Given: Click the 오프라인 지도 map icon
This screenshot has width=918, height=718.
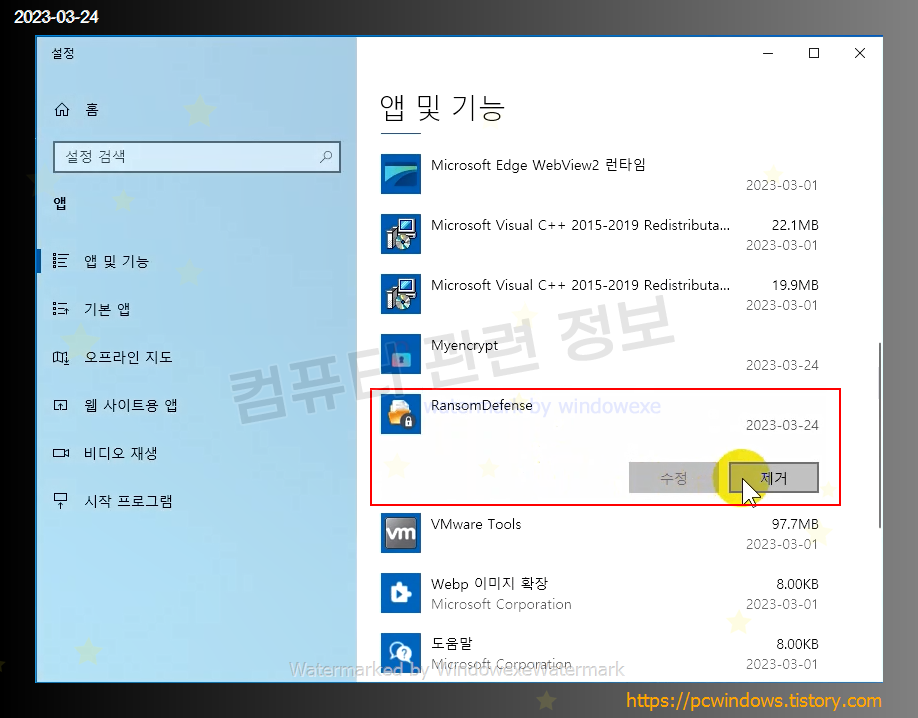Looking at the screenshot, I should (60, 357).
